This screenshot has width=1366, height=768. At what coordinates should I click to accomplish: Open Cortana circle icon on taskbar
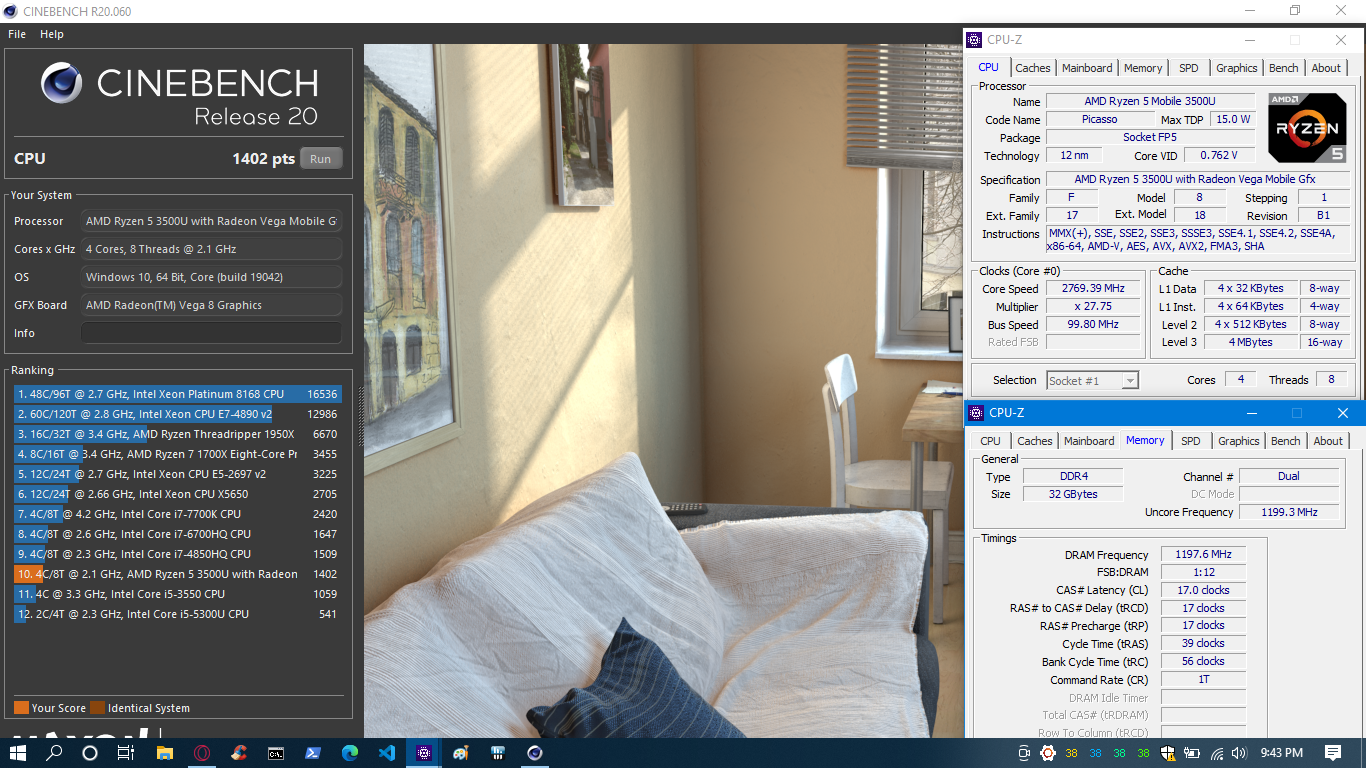90,753
